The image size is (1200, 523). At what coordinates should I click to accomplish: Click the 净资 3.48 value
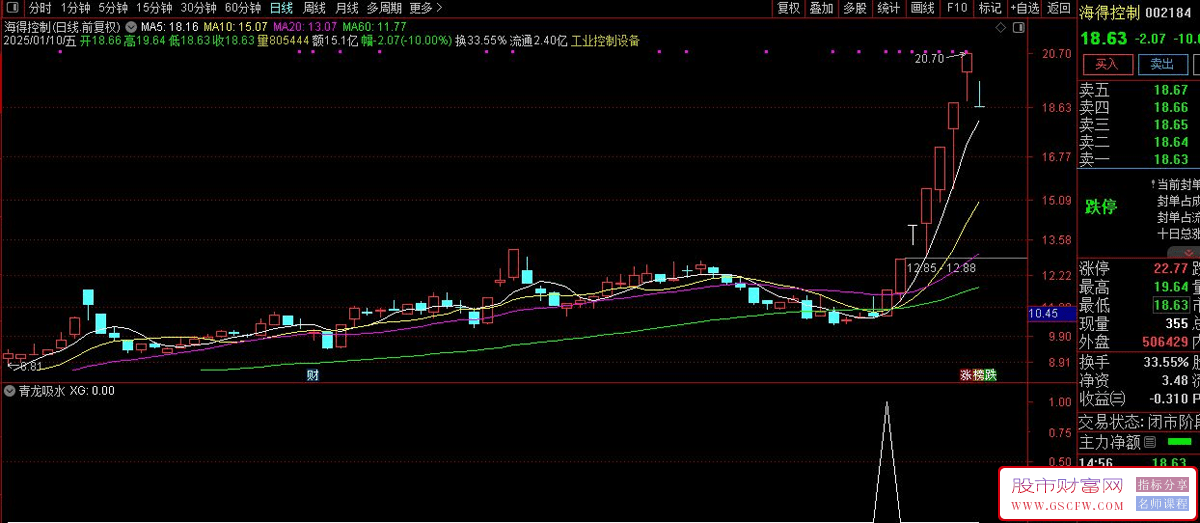click(x=1174, y=381)
